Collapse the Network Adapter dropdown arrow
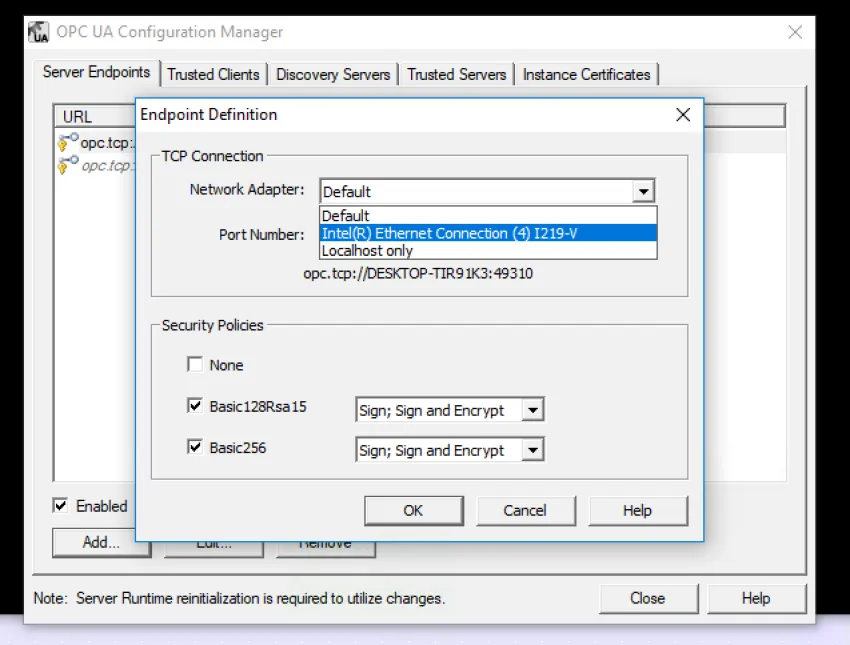 643,191
